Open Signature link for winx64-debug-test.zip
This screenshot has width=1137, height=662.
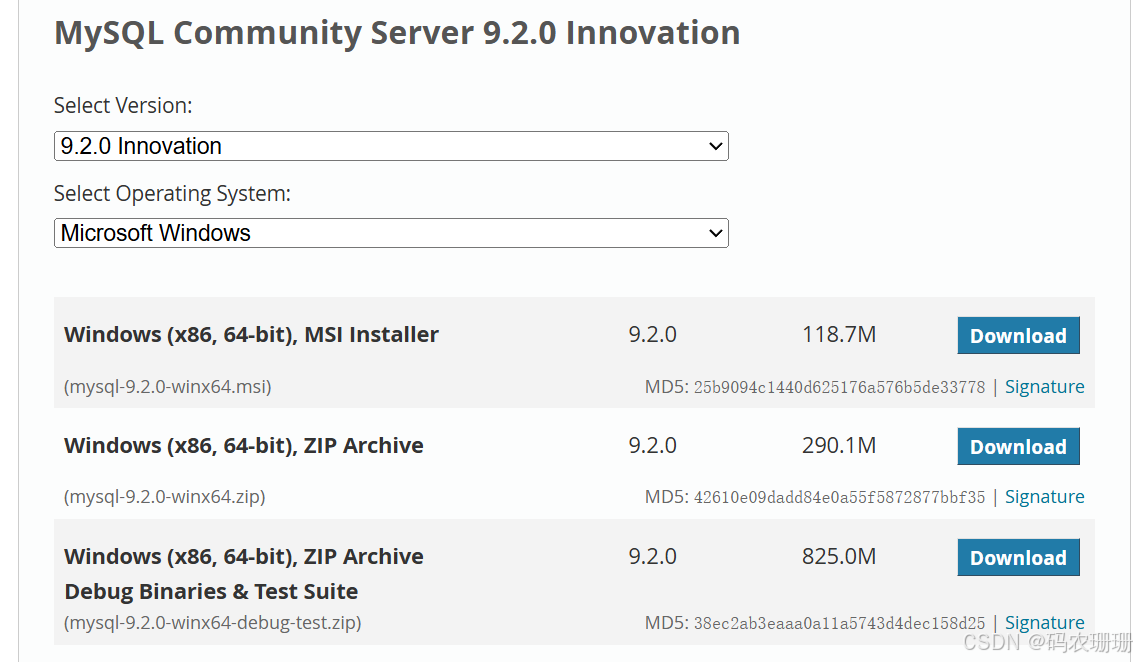tap(1044, 622)
